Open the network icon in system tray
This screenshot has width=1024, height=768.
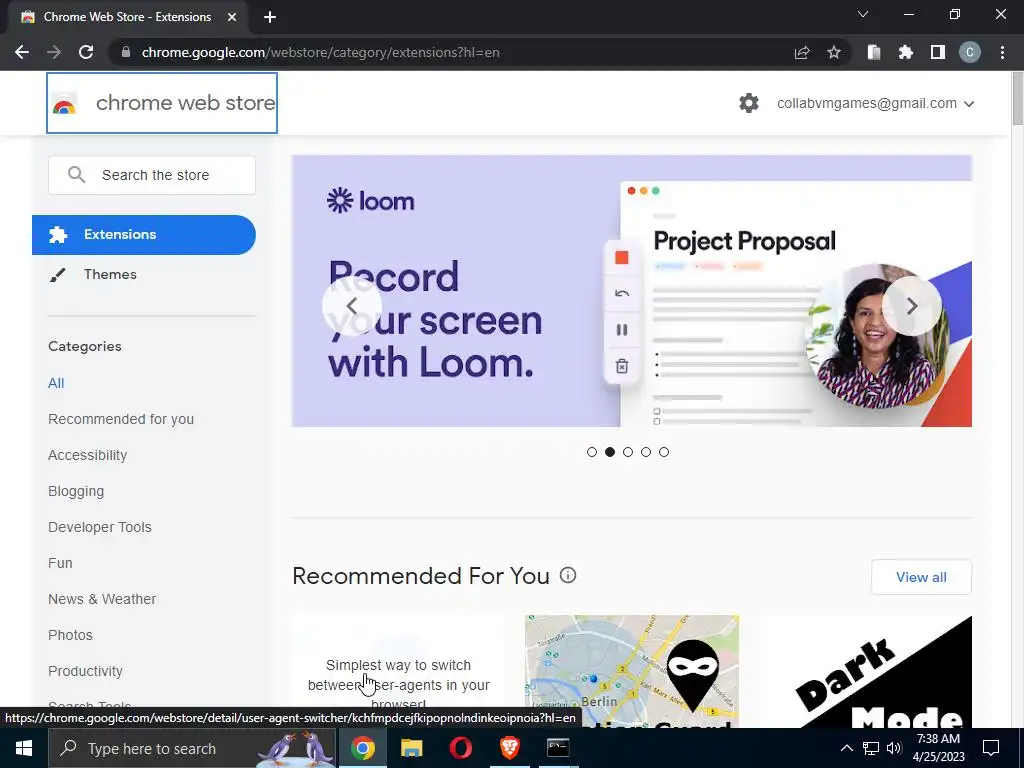coord(871,748)
